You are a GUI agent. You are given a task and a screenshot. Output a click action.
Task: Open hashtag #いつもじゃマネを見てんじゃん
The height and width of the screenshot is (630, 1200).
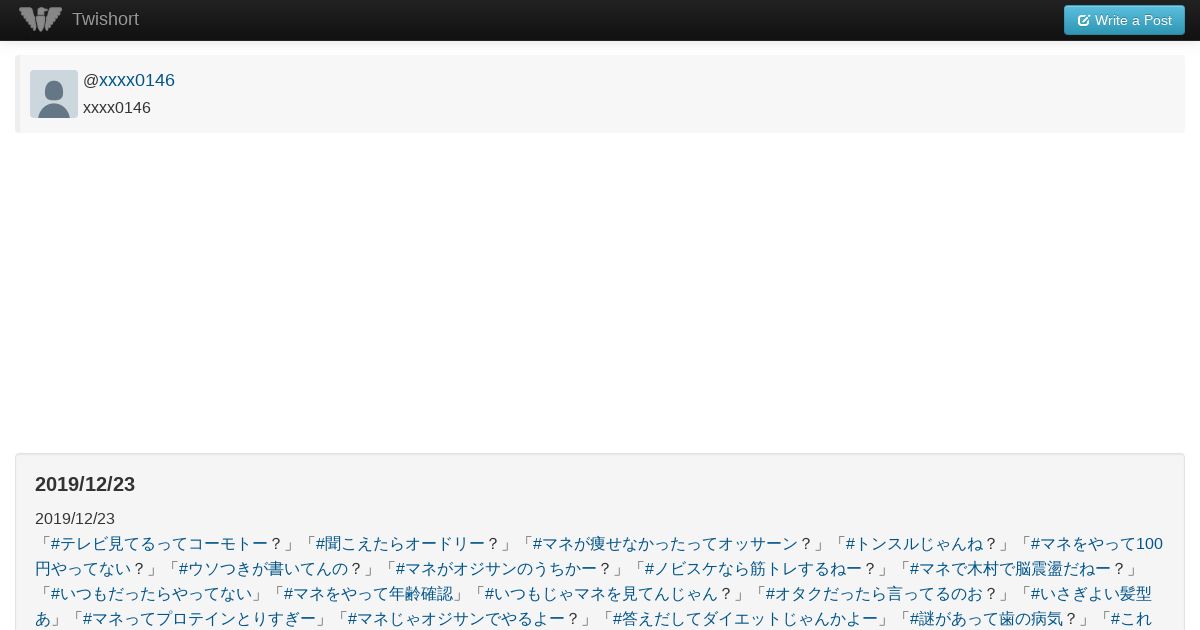coord(601,594)
